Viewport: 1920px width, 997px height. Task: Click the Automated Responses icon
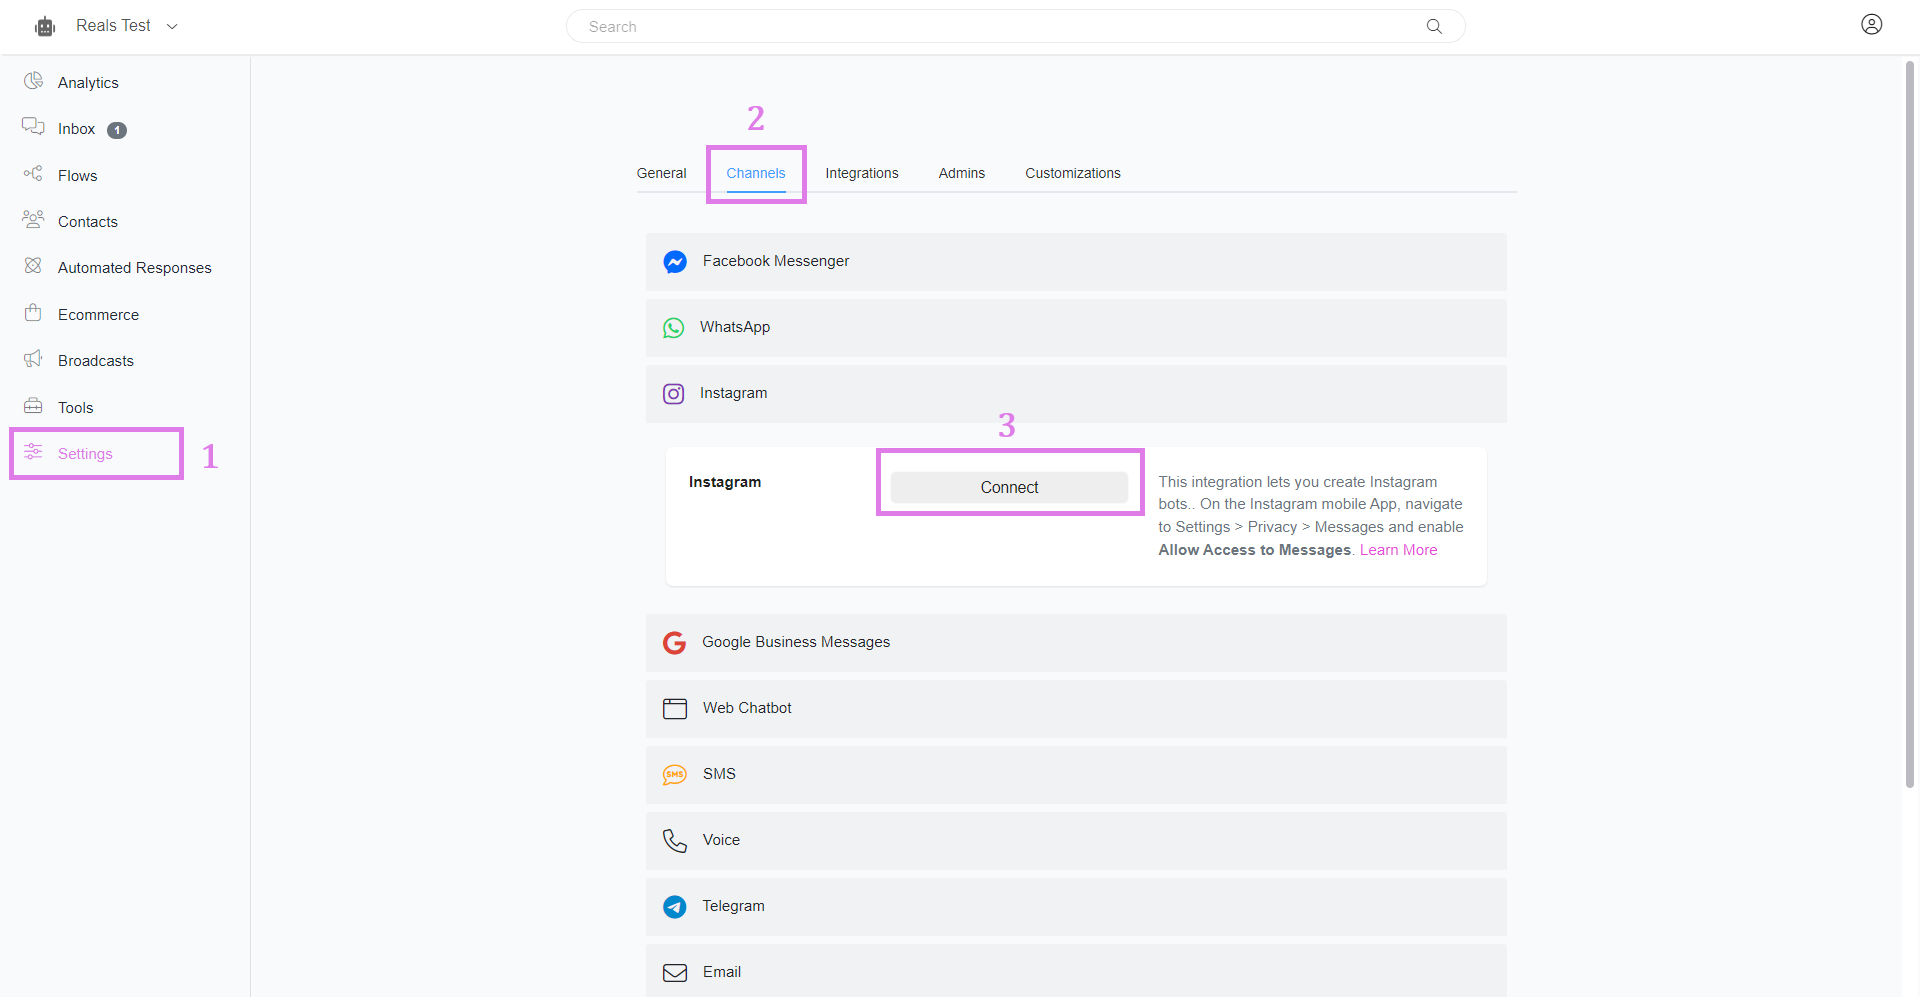(33, 266)
